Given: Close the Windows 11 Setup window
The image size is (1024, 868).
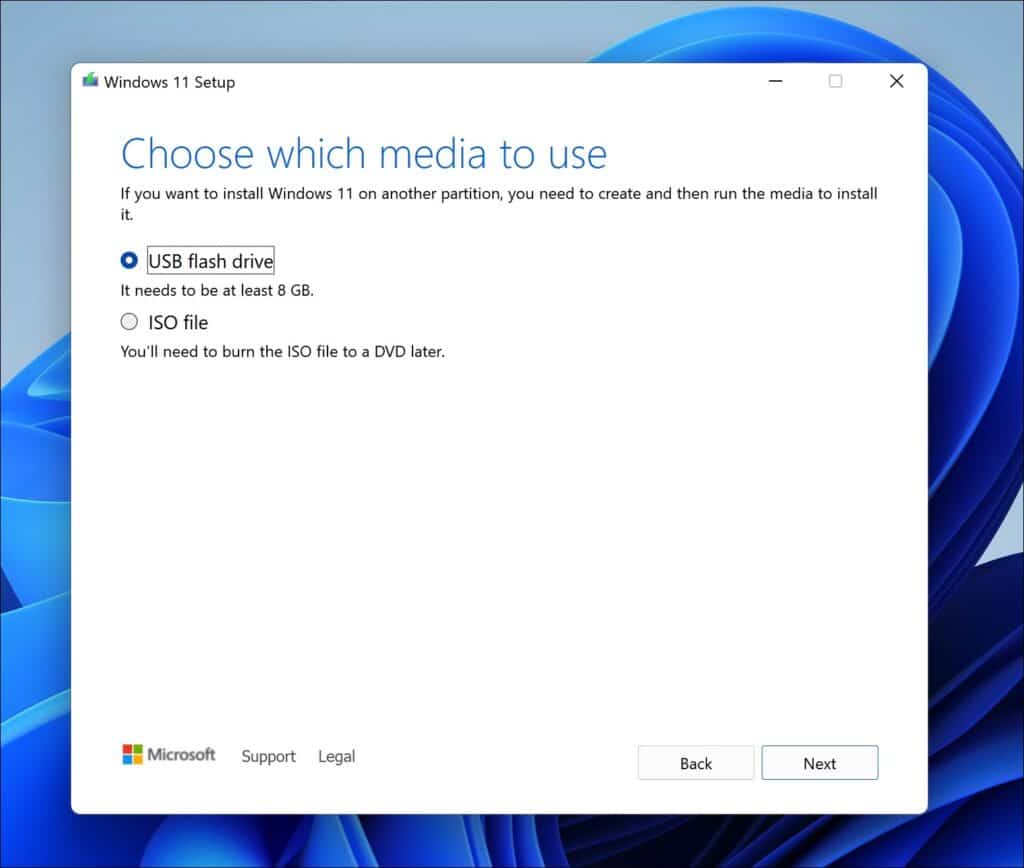Looking at the screenshot, I should [897, 81].
